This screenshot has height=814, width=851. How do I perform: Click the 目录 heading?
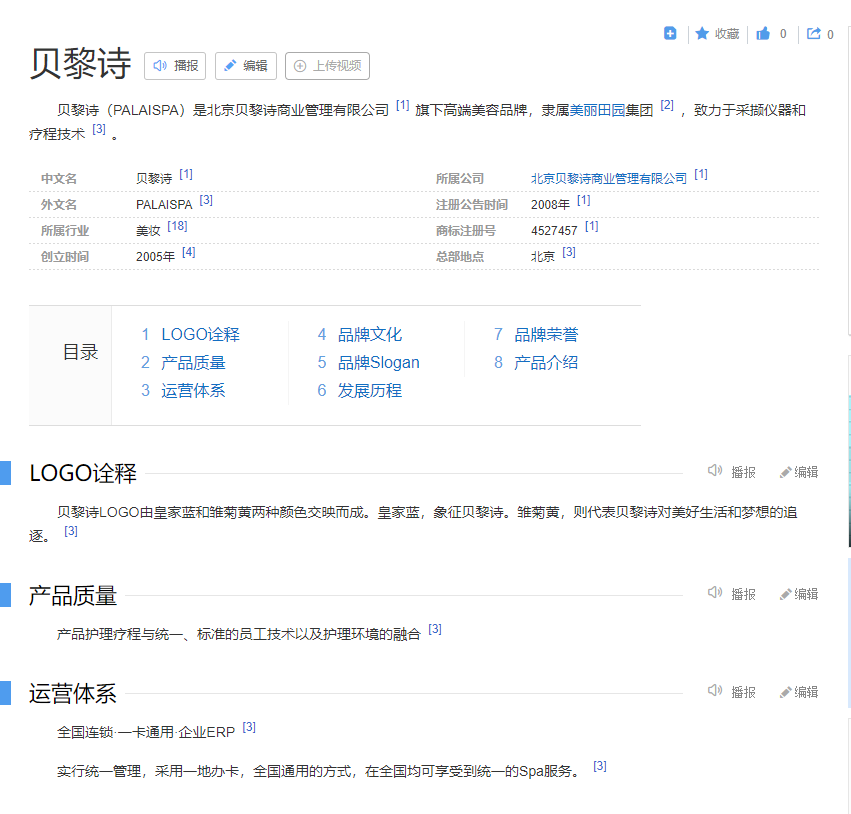(x=80, y=352)
